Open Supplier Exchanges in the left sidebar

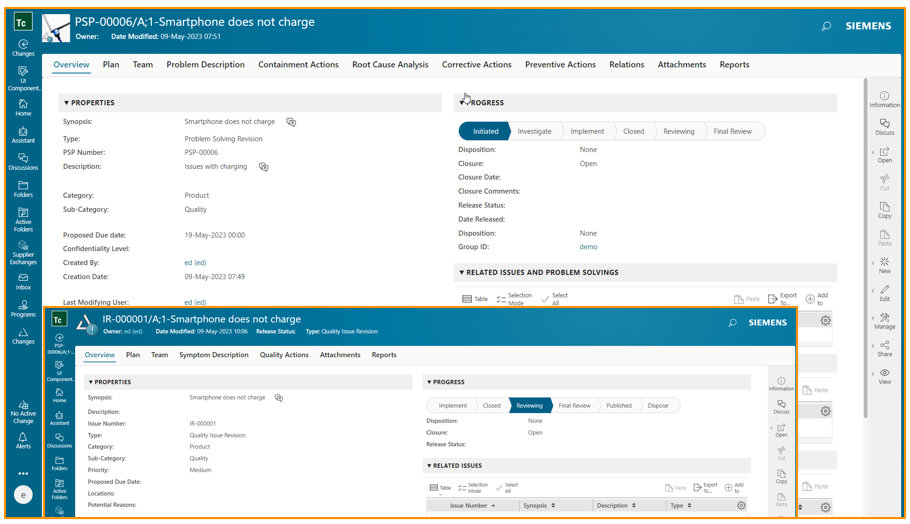23,252
